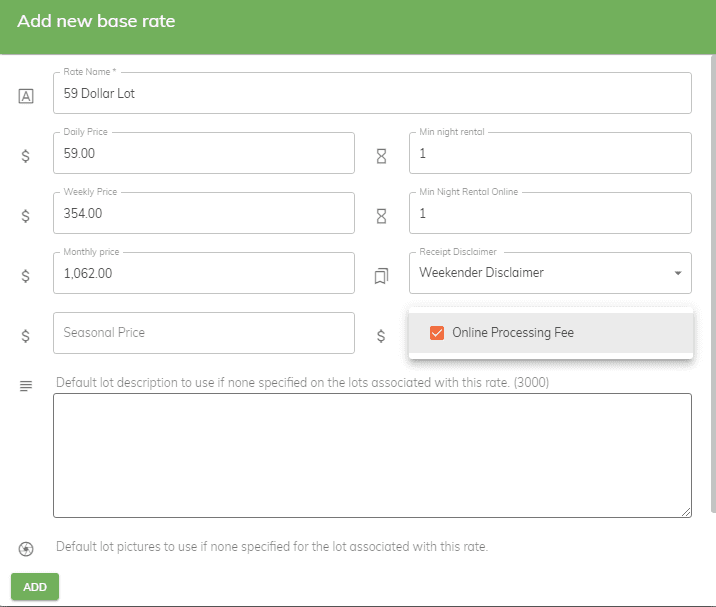Screen dimensions: 716x607
Task: Select the Online Processing Fee menu option
Action: (x=551, y=333)
